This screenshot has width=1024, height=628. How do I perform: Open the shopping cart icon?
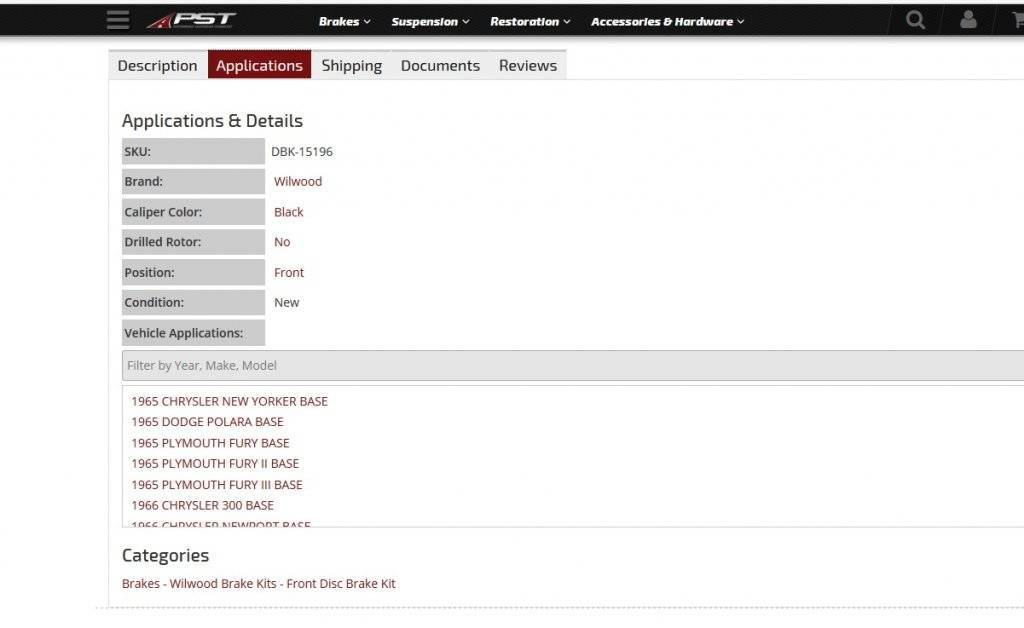(1017, 20)
